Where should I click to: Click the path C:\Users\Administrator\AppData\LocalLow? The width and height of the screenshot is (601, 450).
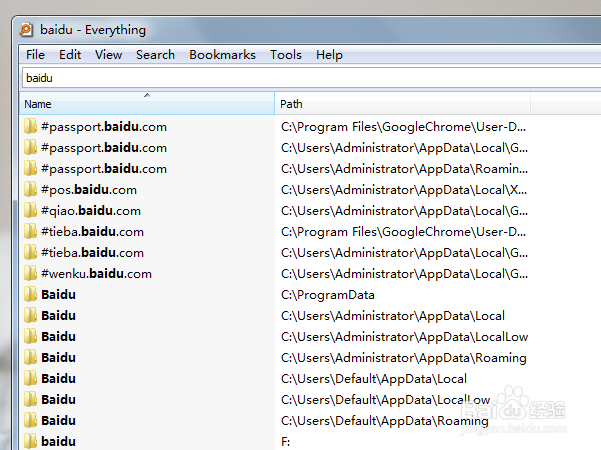pyautogui.click(x=404, y=337)
